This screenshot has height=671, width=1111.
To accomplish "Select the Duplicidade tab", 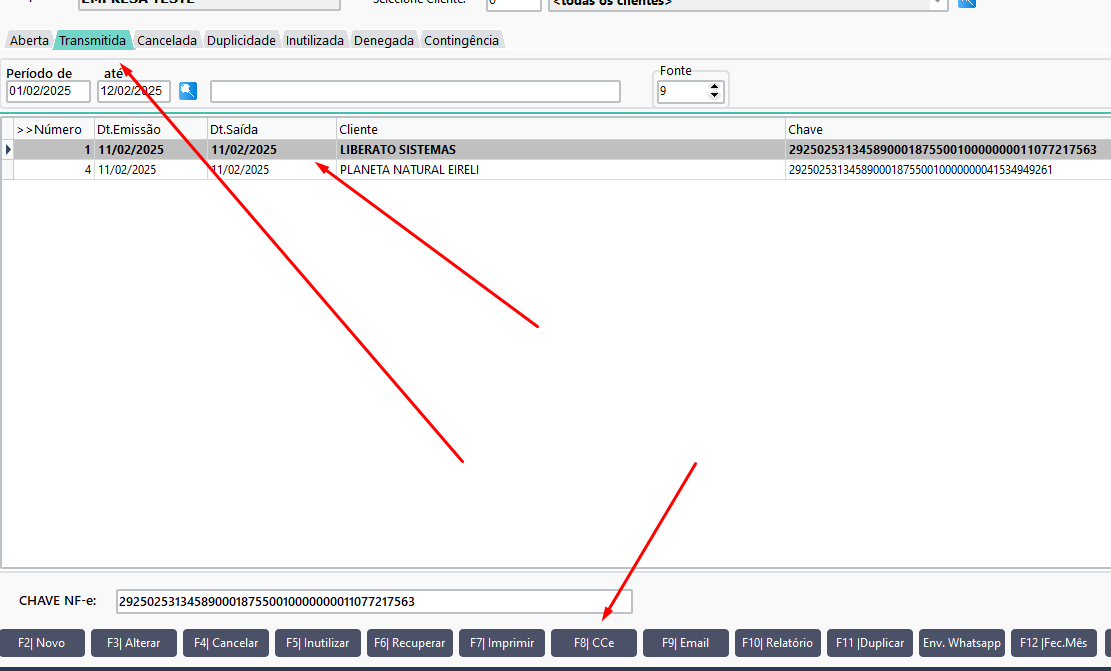I will coord(241,40).
